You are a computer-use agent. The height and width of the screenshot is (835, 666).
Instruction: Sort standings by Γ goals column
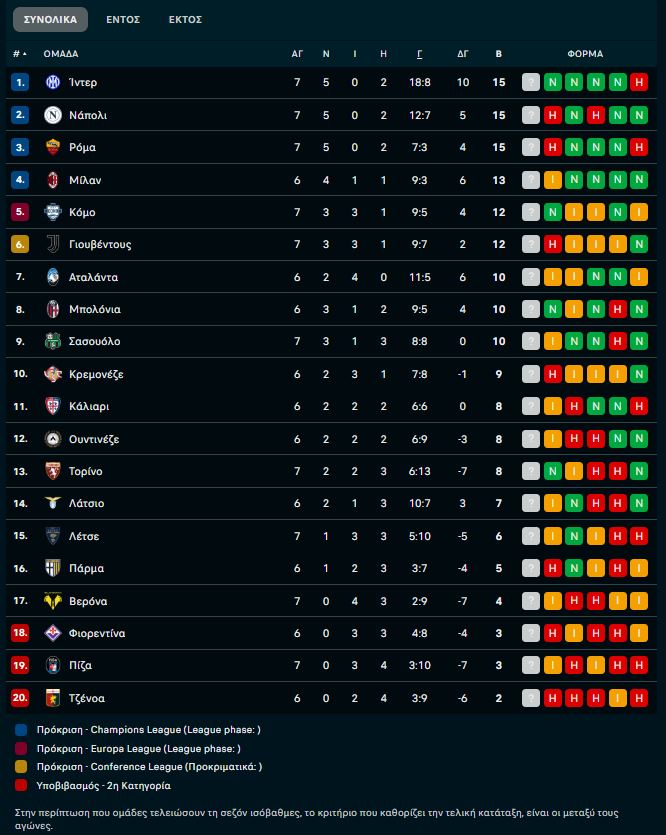tap(420, 53)
